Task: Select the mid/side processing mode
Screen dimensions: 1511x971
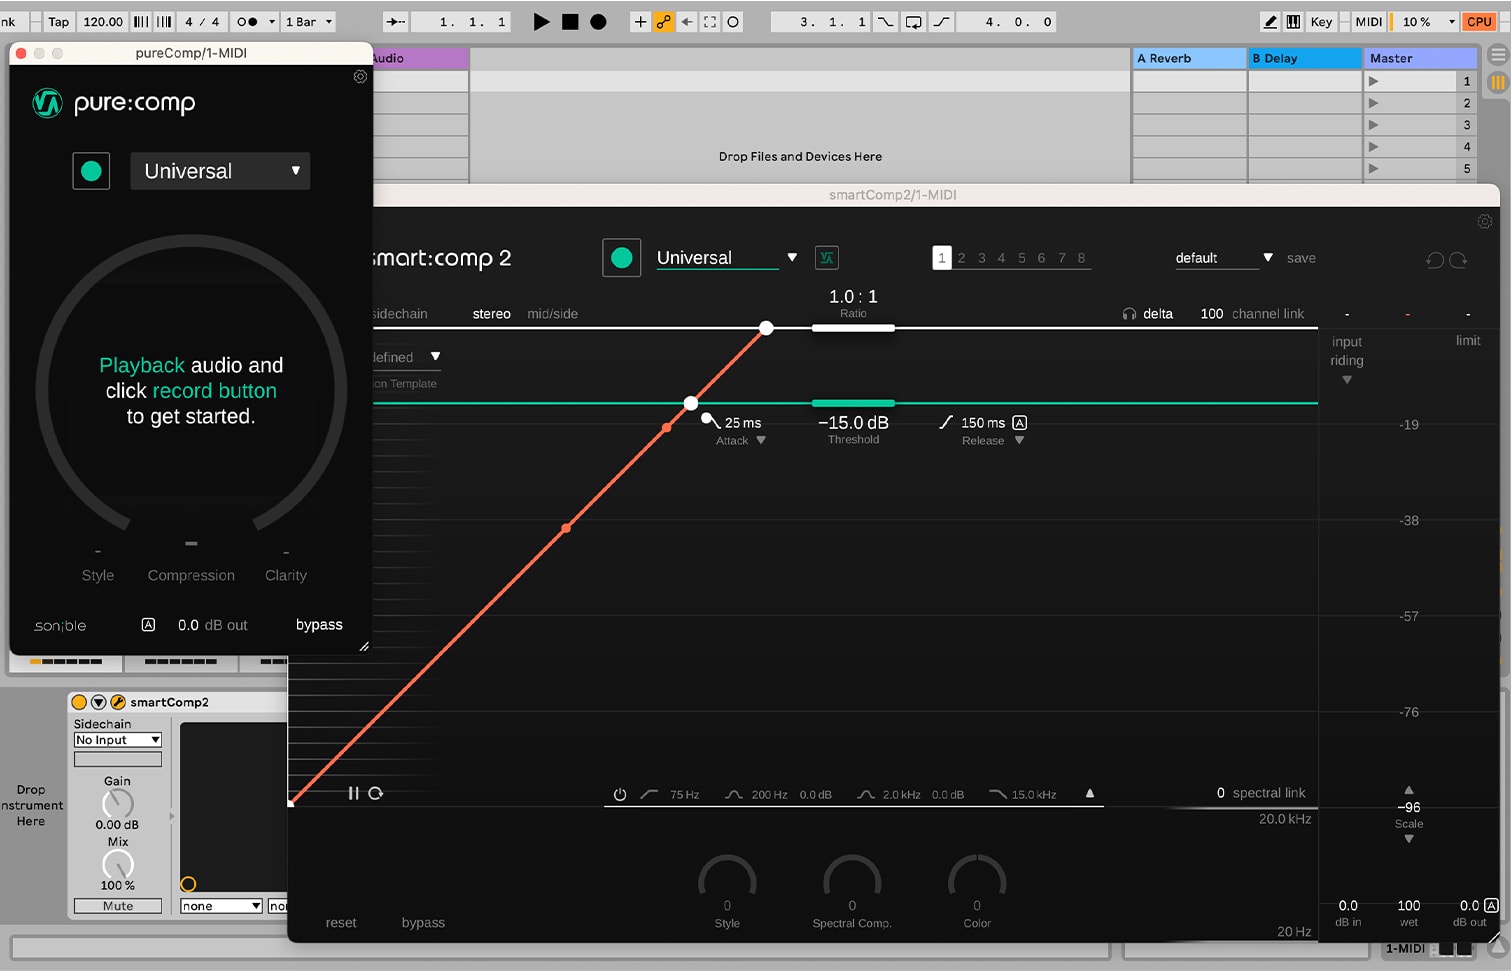Action: click(552, 314)
